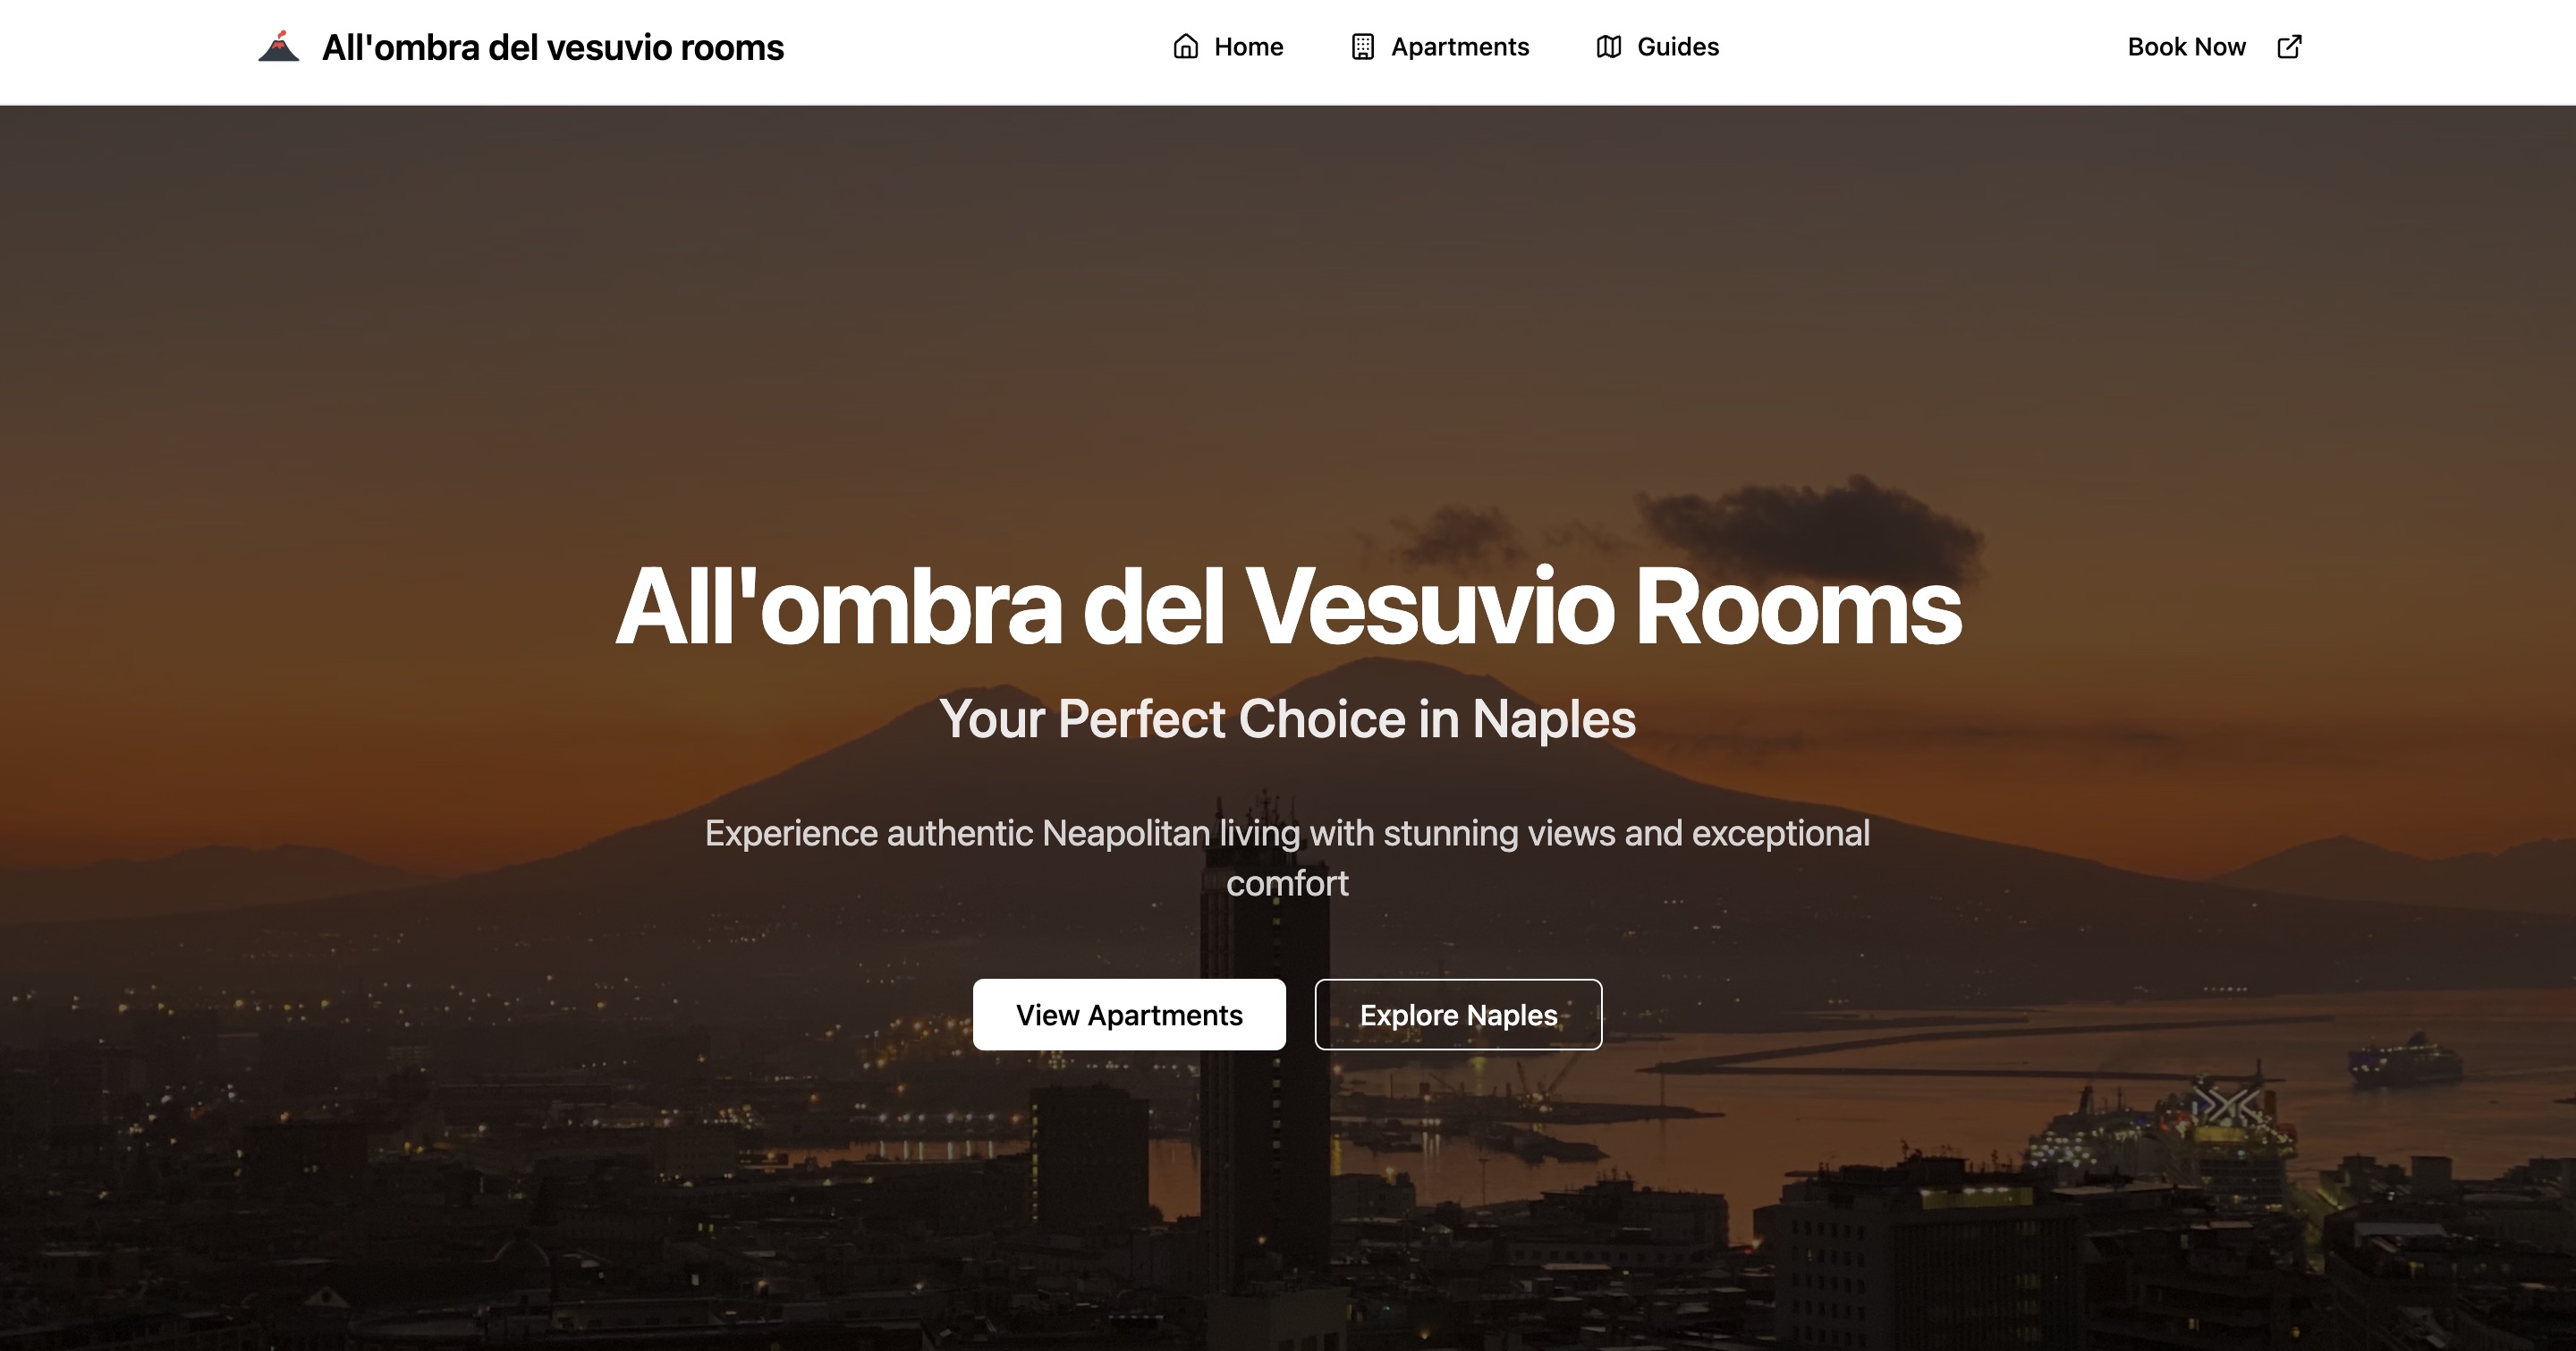Click the house icon beside Home
The image size is (2576, 1351).
[1185, 47]
